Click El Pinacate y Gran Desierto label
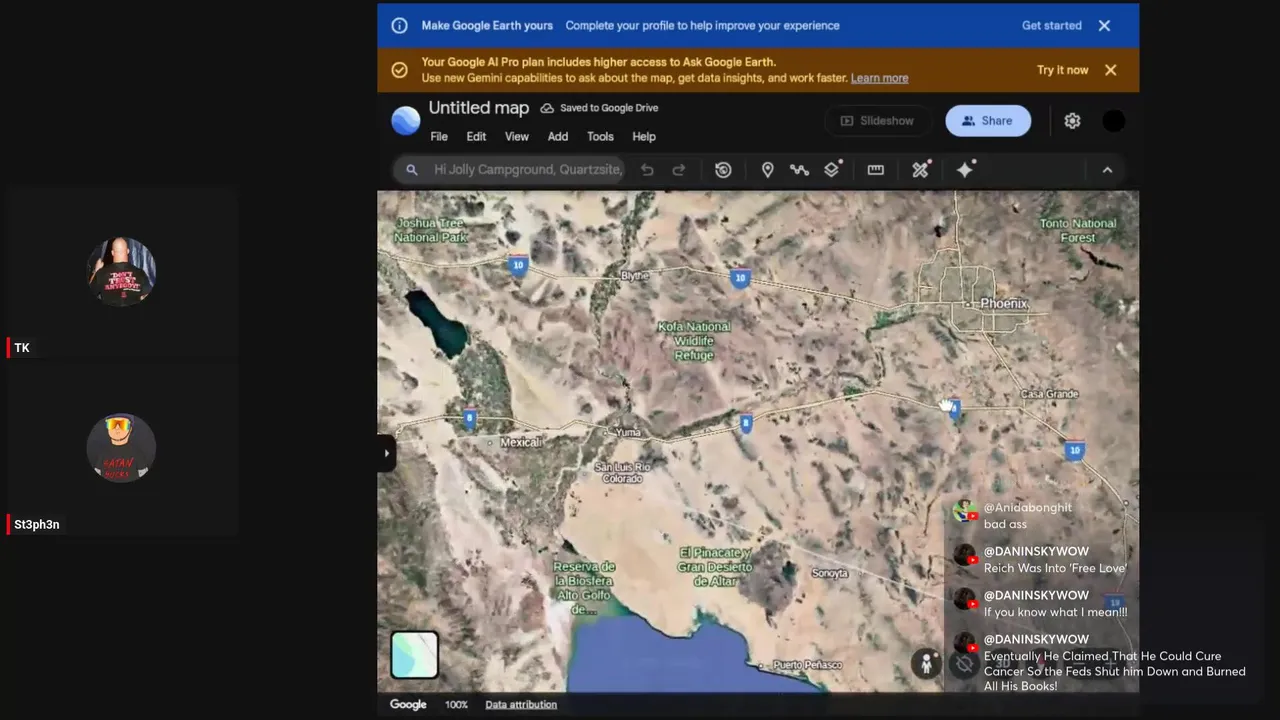This screenshot has width=1280, height=720. (x=714, y=567)
